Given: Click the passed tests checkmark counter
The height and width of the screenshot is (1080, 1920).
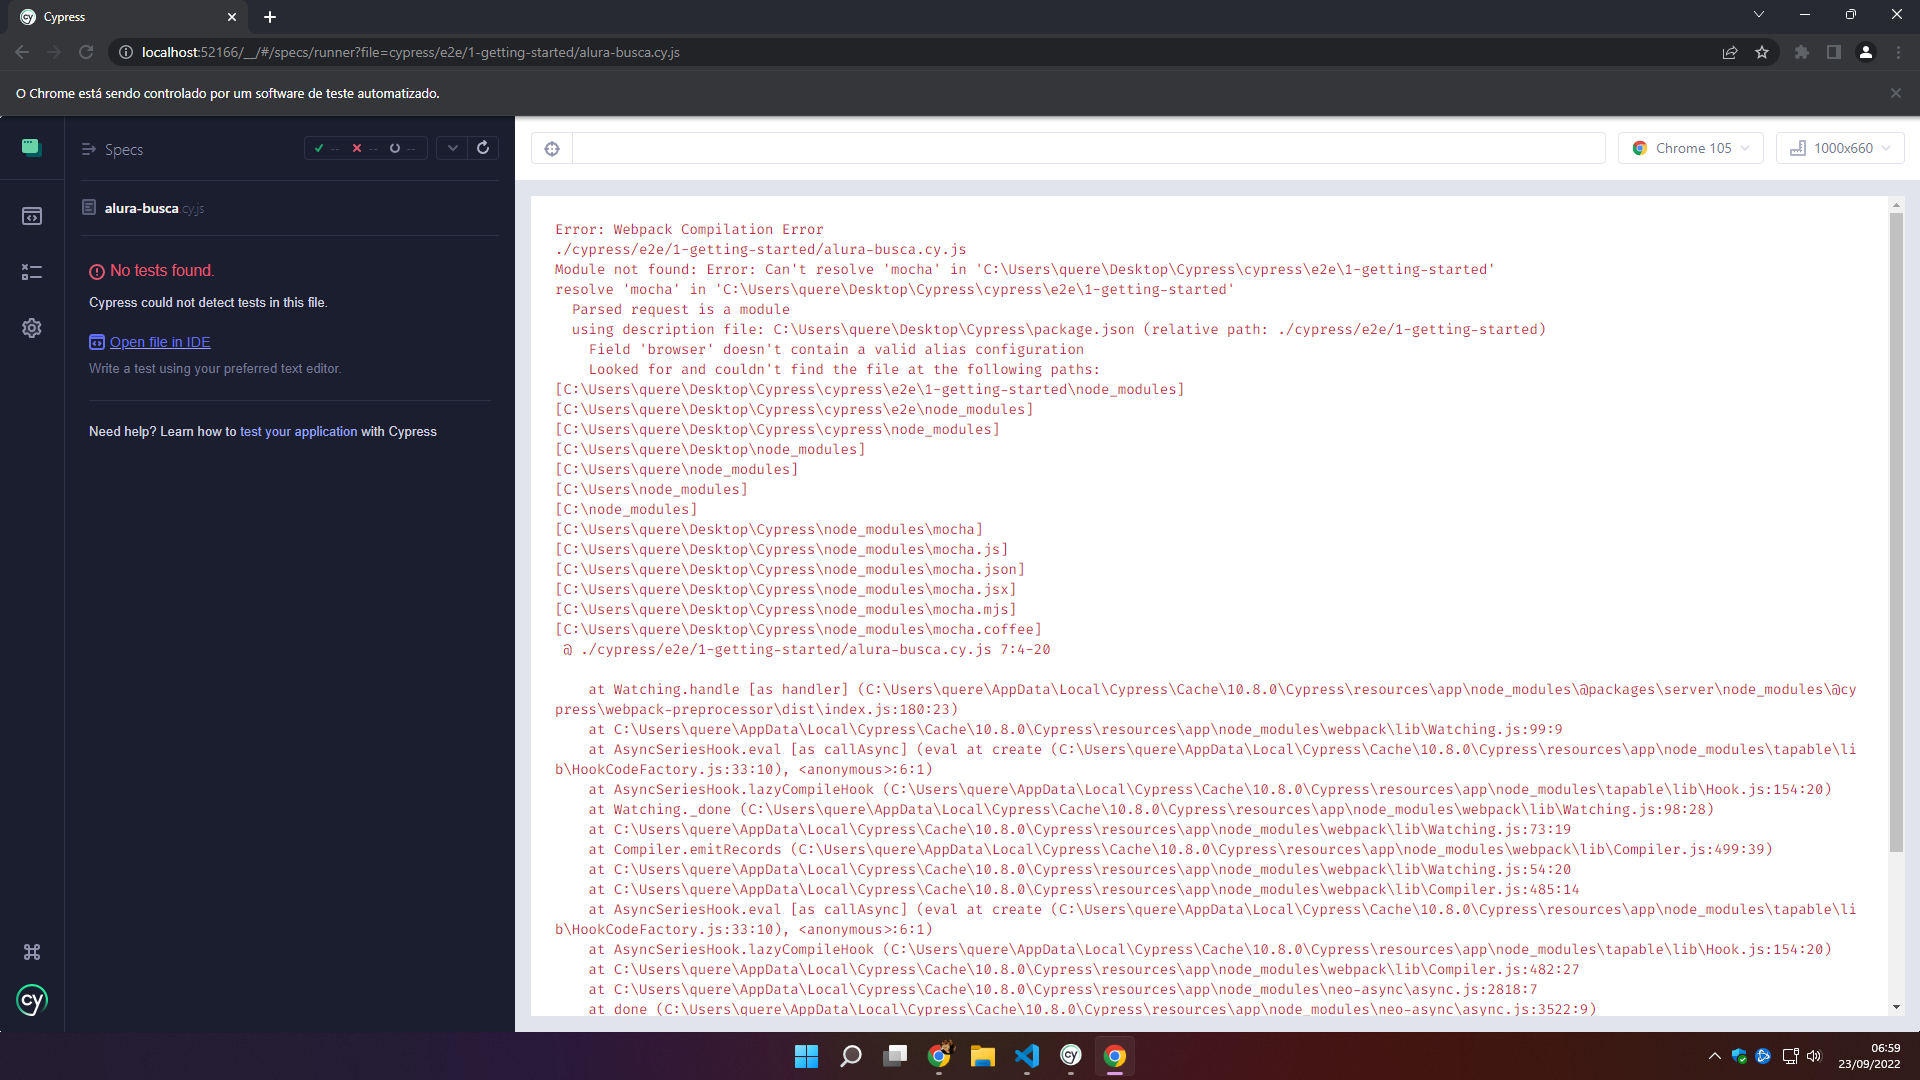Looking at the screenshot, I should point(327,148).
